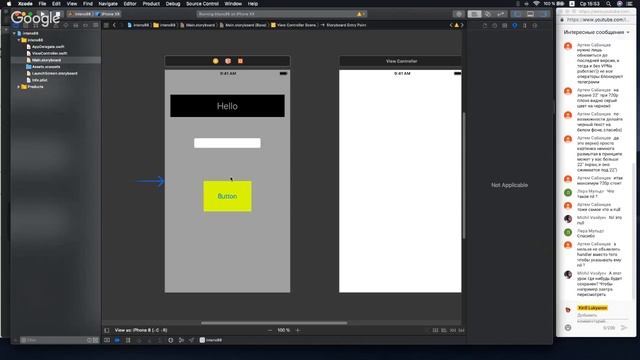Click the jump bar warning issue icon

[x=457, y=25]
